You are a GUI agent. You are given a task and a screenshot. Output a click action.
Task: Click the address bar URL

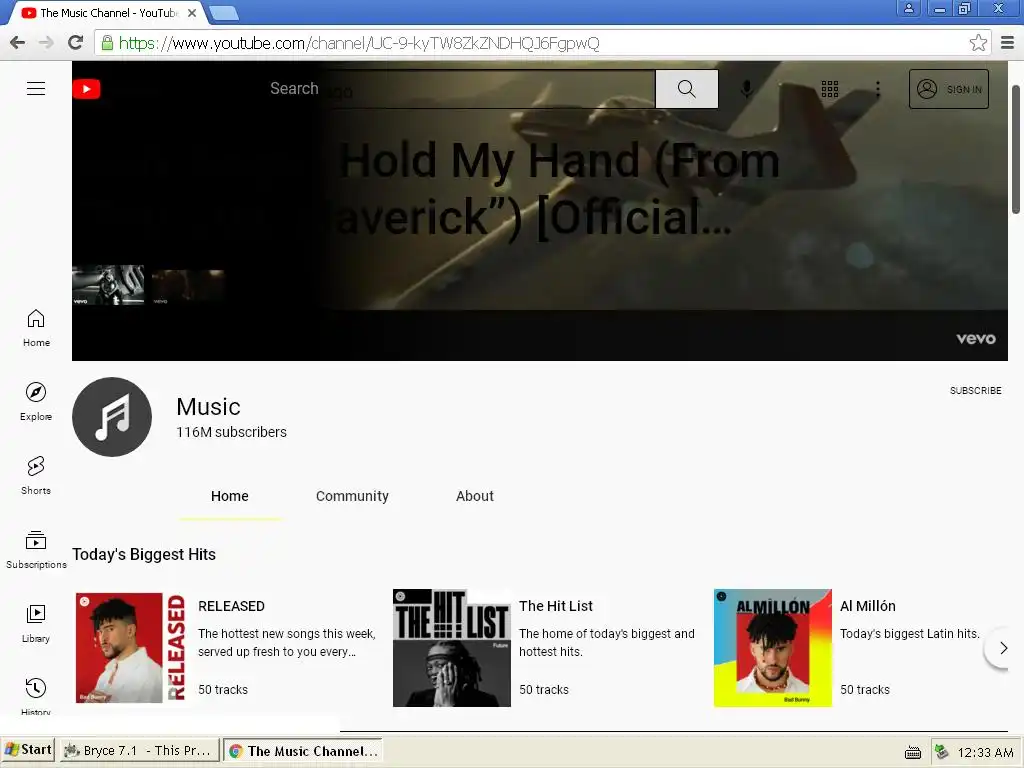pyautogui.click(x=359, y=43)
